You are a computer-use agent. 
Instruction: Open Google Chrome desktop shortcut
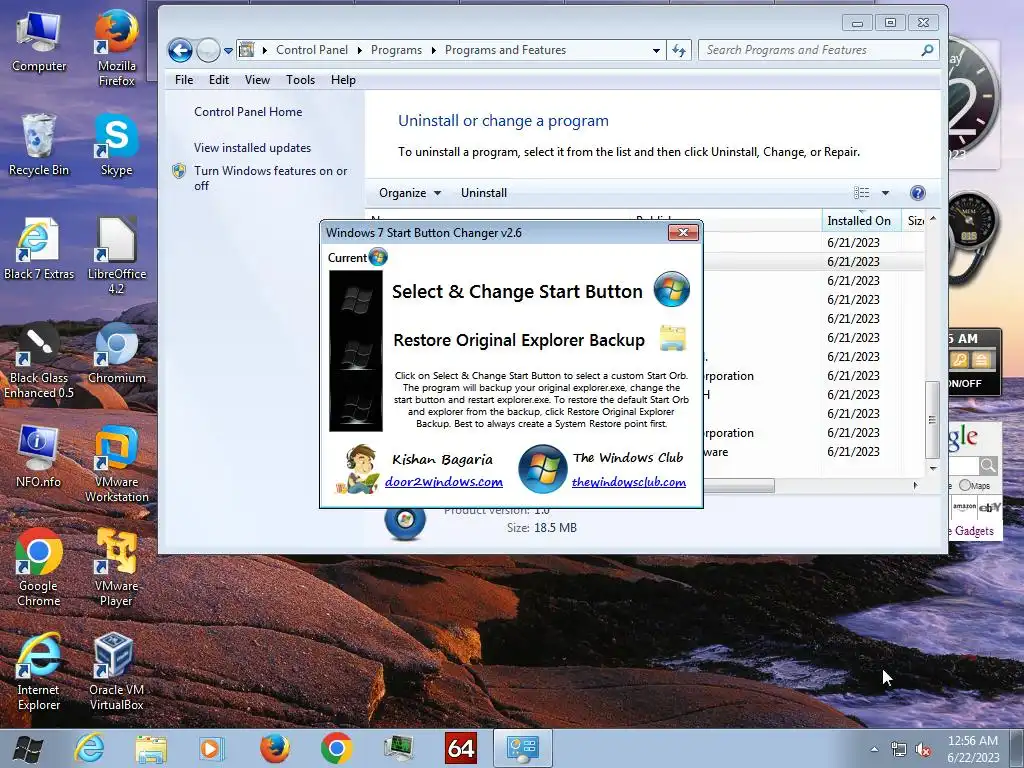click(39, 568)
